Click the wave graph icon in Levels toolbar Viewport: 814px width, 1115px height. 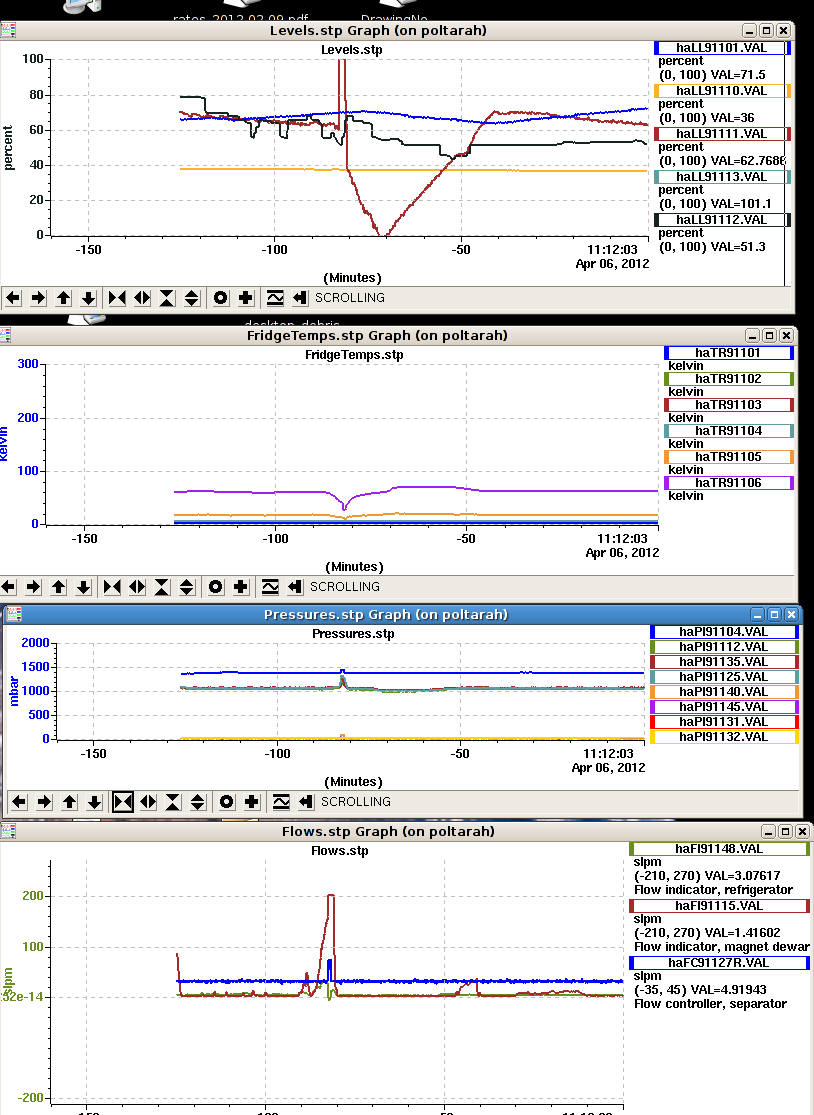point(275,298)
